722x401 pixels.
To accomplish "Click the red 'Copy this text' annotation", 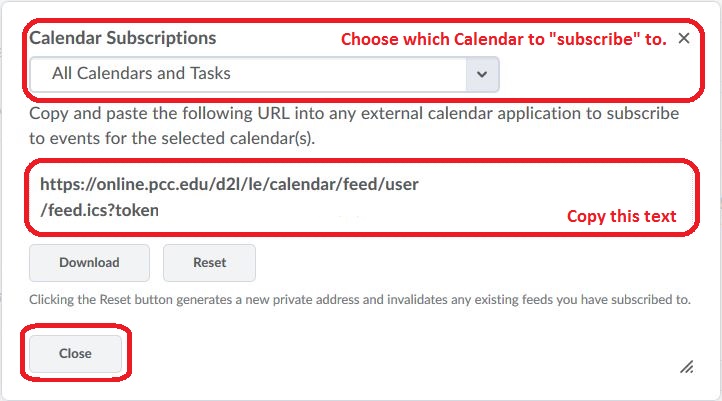I will 621,216.
